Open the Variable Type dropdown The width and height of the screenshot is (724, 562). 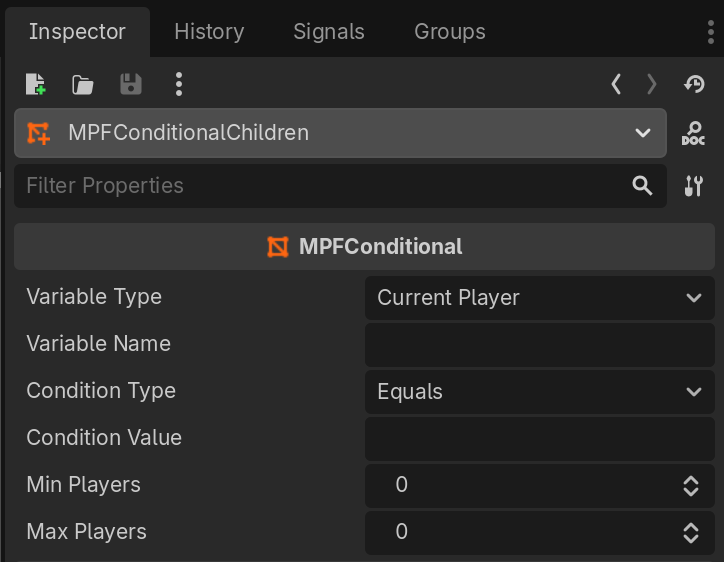pyautogui.click(x=539, y=298)
